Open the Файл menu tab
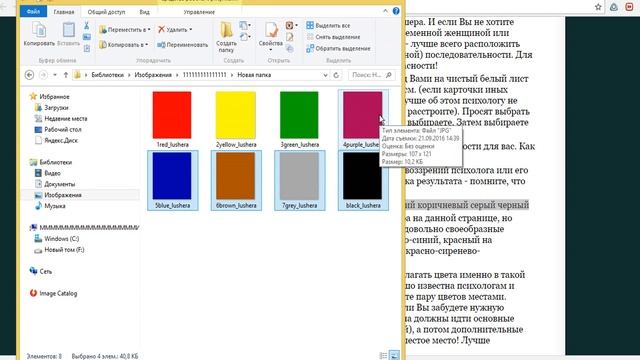 pos(33,11)
